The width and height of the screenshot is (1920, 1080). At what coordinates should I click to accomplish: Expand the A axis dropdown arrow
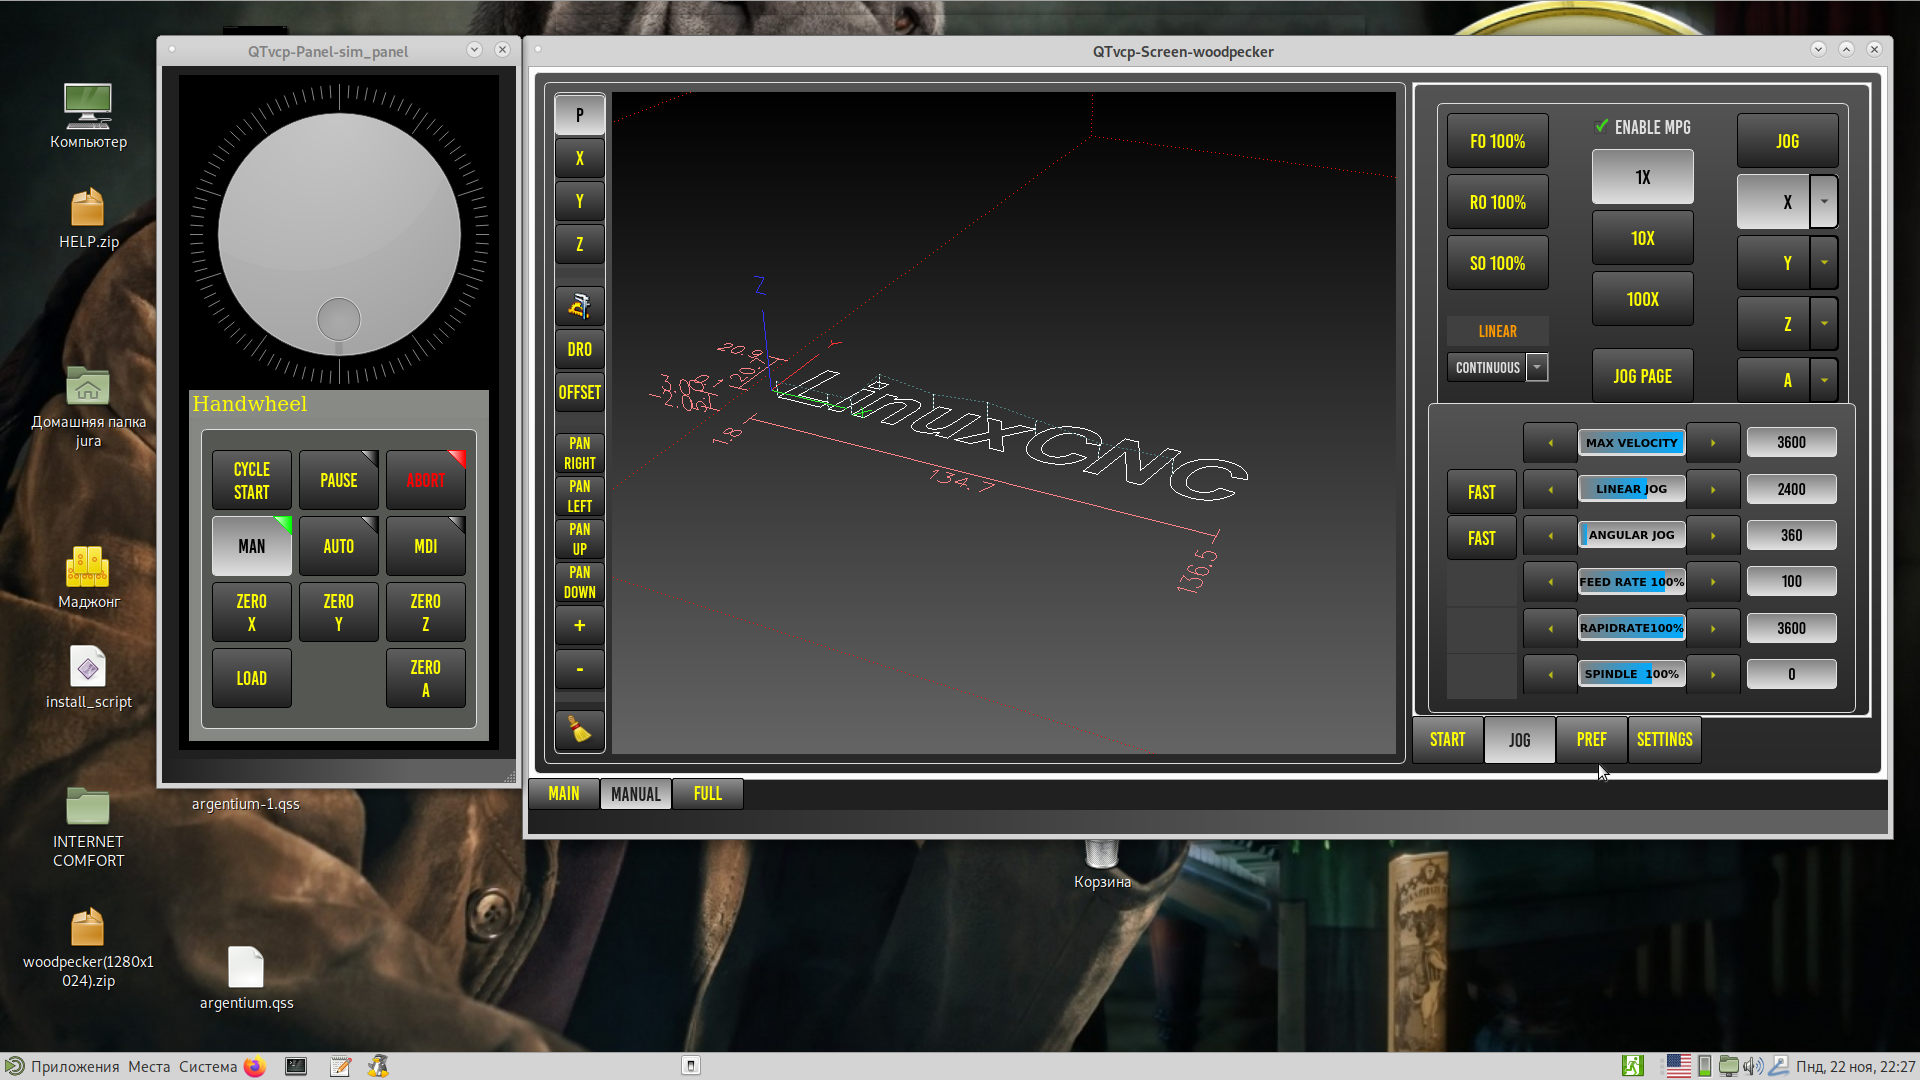[x=1824, y=380]
